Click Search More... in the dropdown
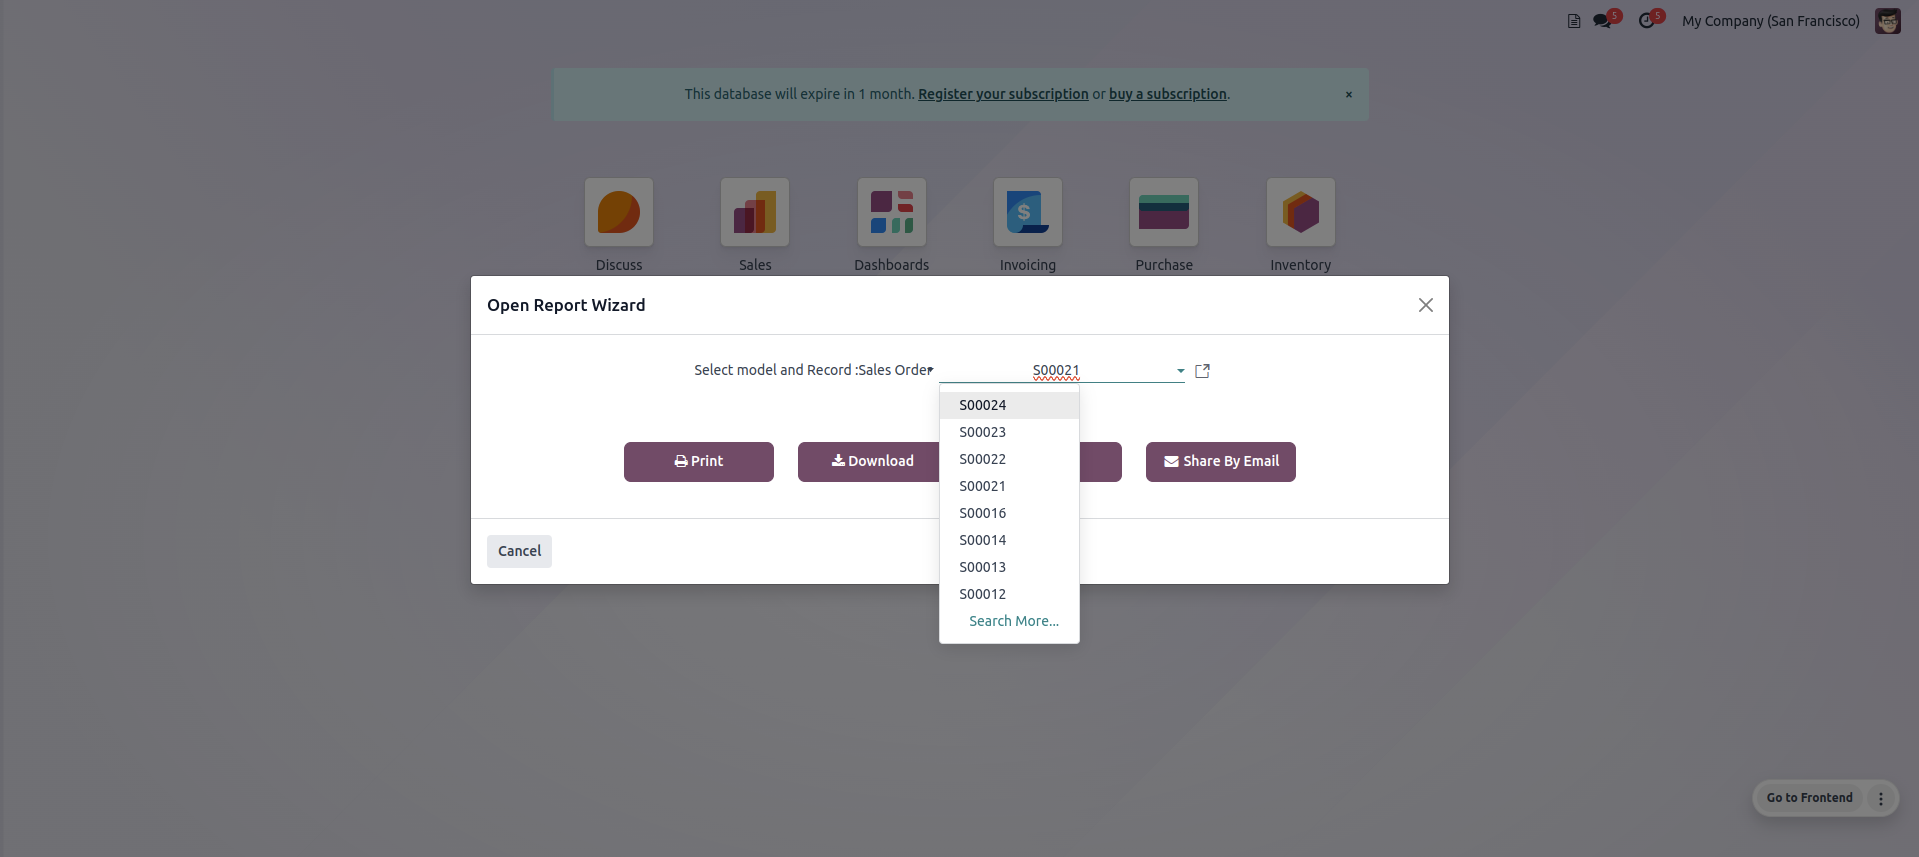The height and width of the screenshot is (857, 1919). click(1013, 621)
